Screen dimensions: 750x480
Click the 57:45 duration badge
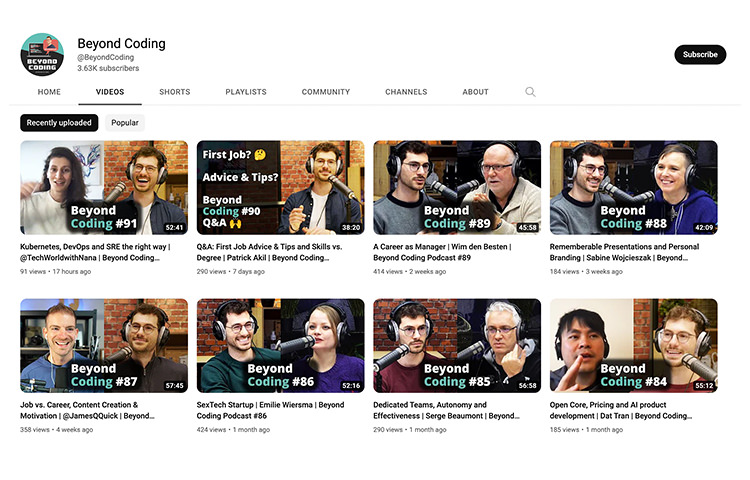tap(174, 385)
